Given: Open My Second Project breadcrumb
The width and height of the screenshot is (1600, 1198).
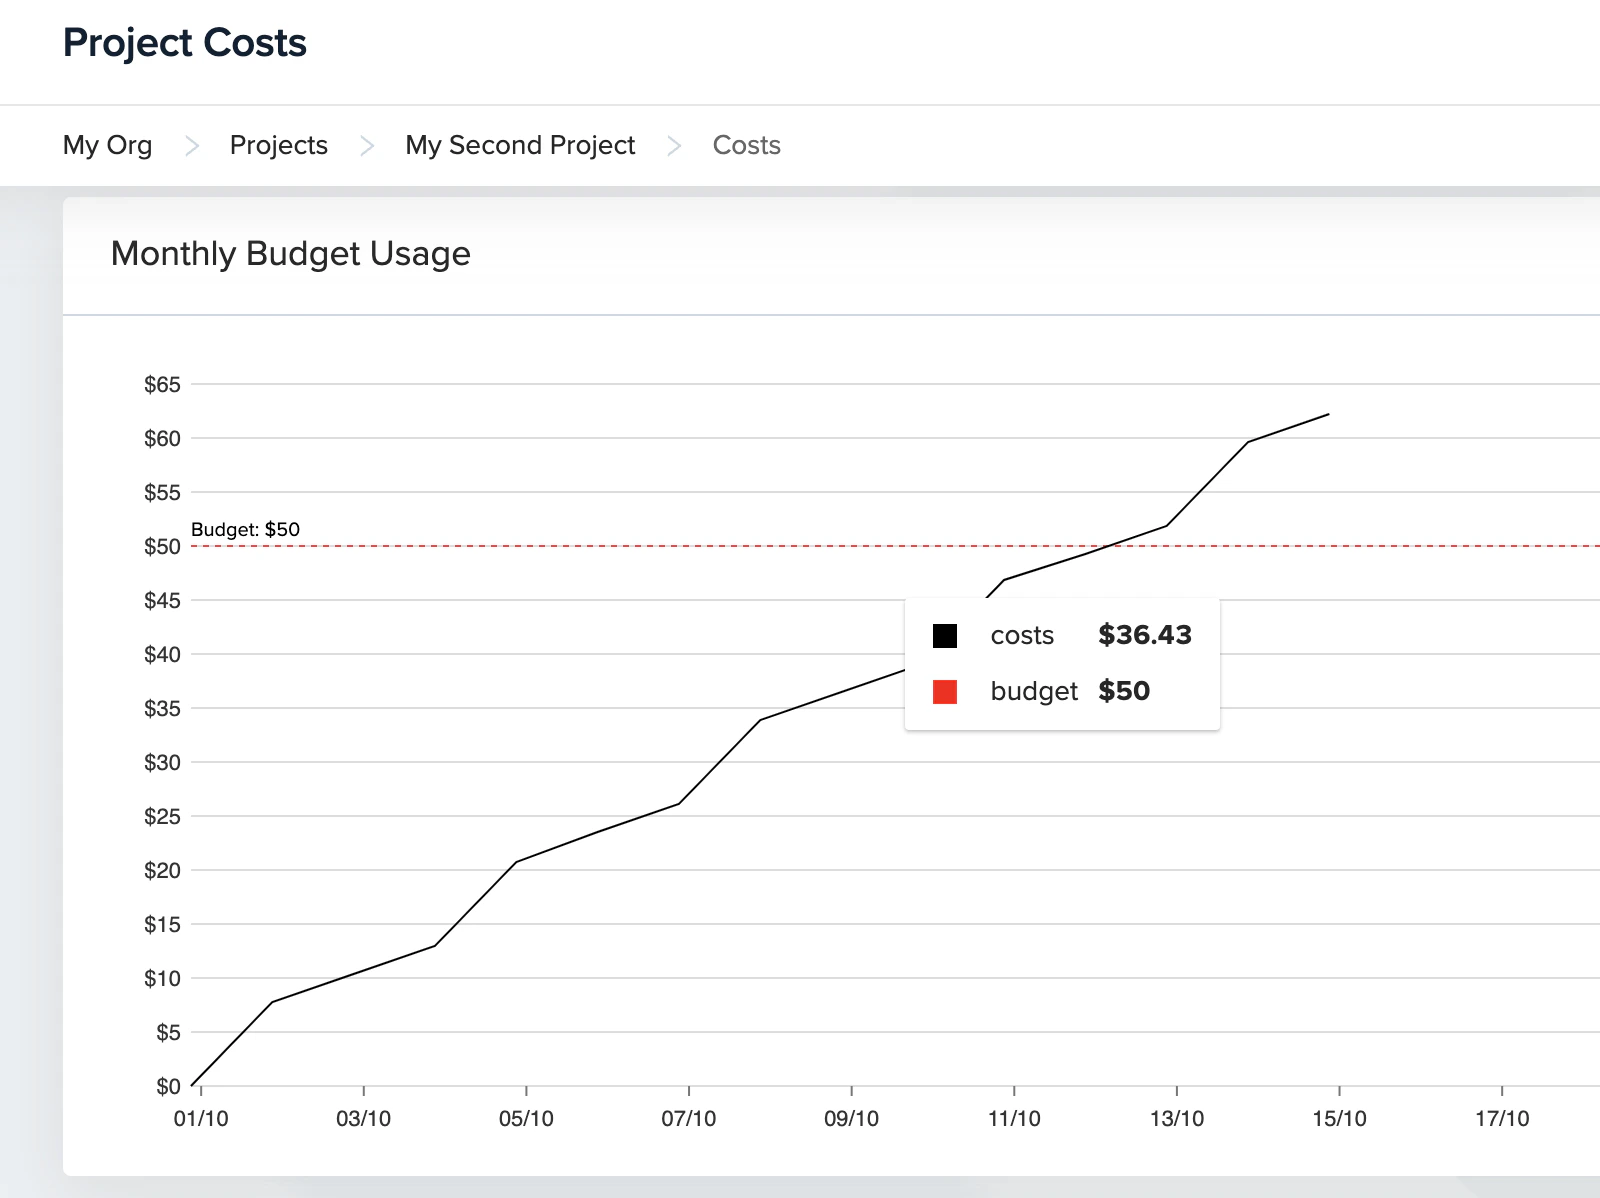Looking at the screenshot, I should tap(520, 145).
